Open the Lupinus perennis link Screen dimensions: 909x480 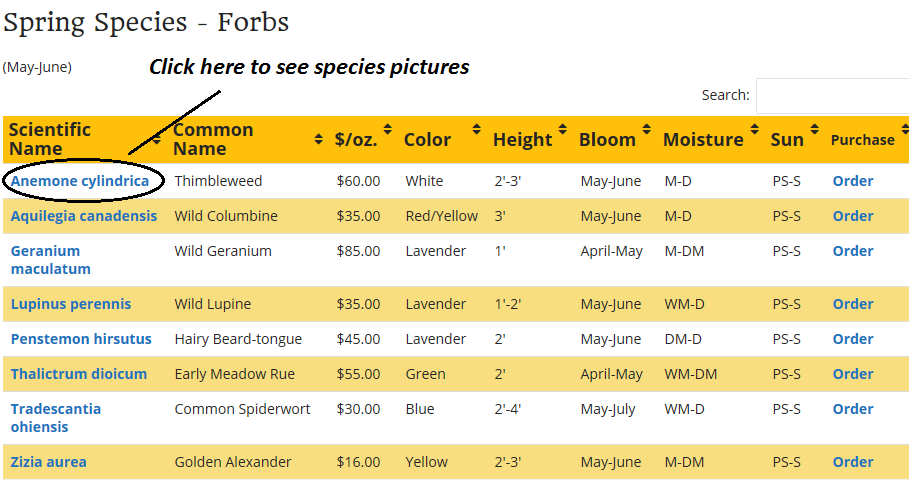pyautogui.click(x=71, y=304)
